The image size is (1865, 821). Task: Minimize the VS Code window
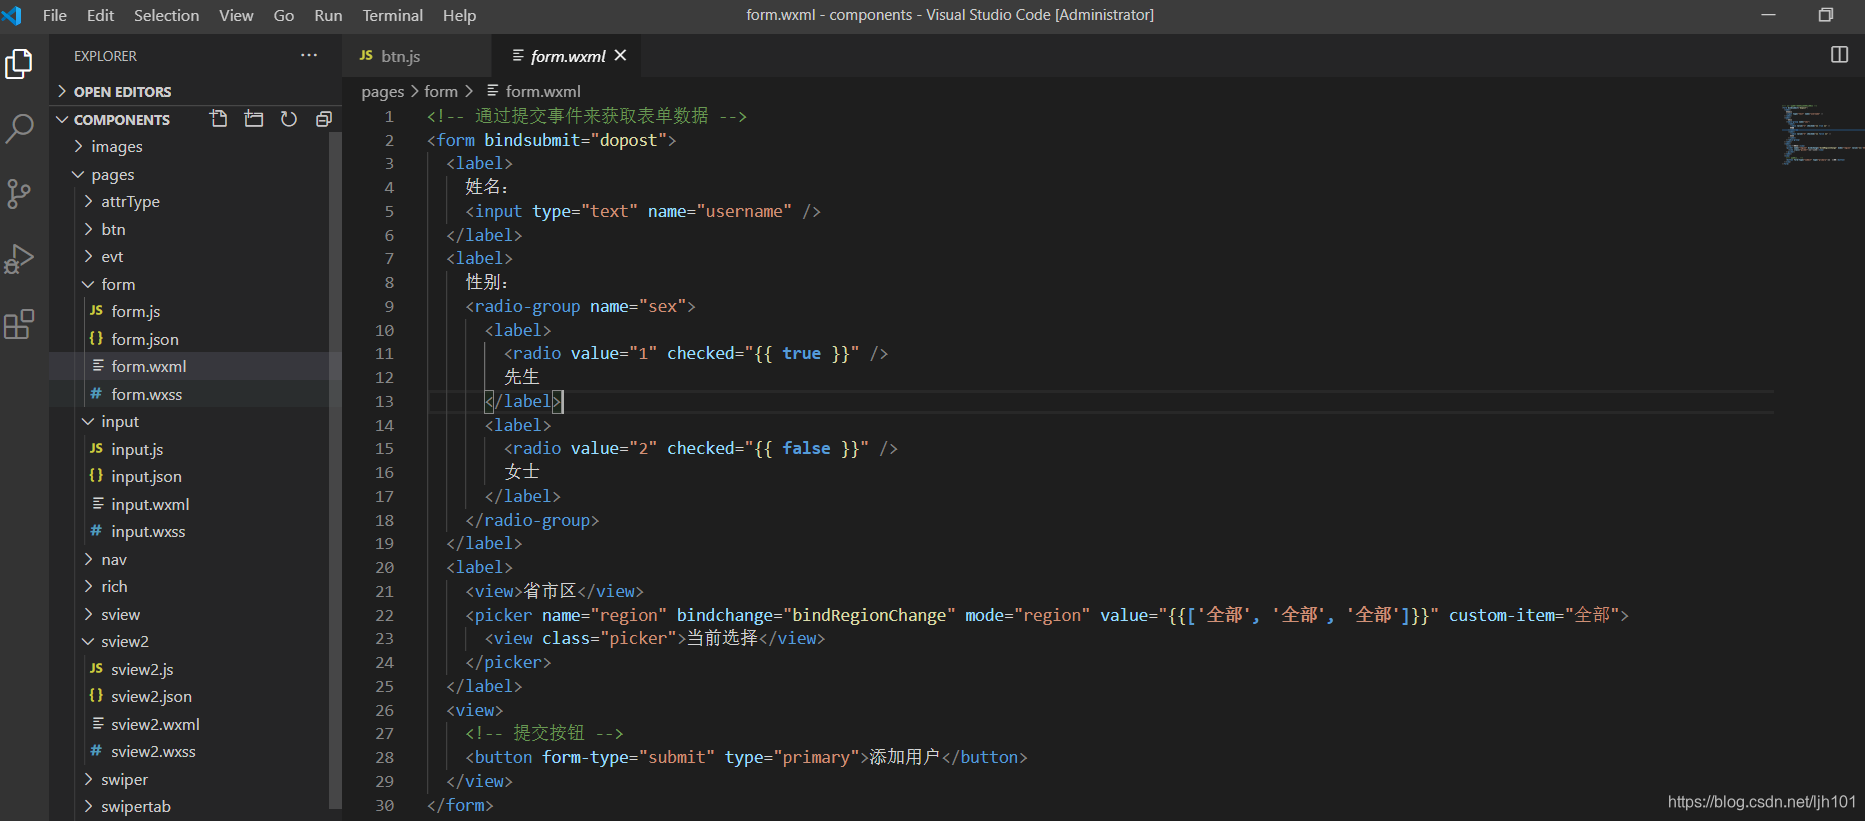(1769, 15)
